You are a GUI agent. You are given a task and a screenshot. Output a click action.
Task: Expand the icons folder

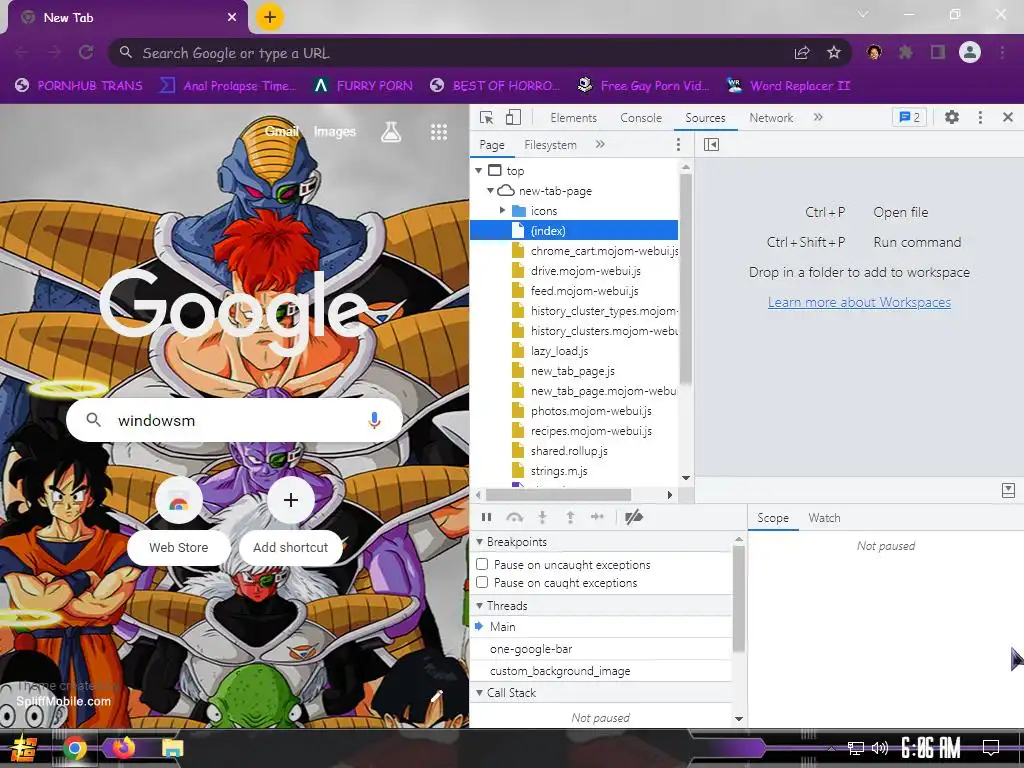[x=502, y=210]
